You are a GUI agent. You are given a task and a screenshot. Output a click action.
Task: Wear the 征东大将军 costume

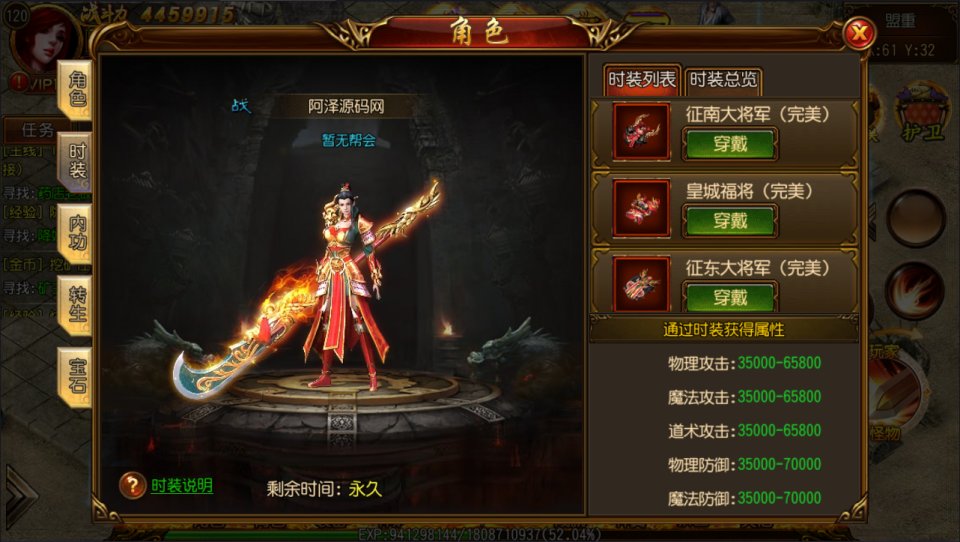[x=730, y=298]
